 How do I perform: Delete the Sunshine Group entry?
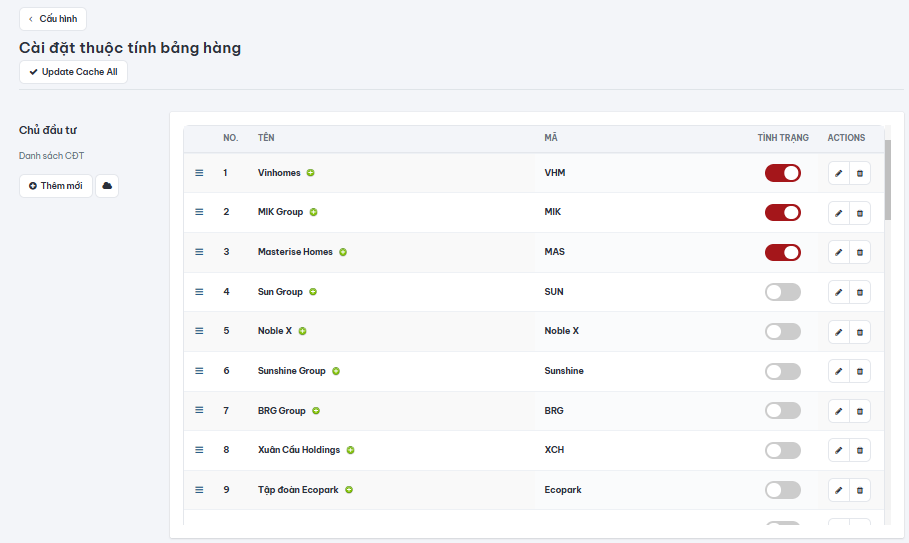click(860, 371)
